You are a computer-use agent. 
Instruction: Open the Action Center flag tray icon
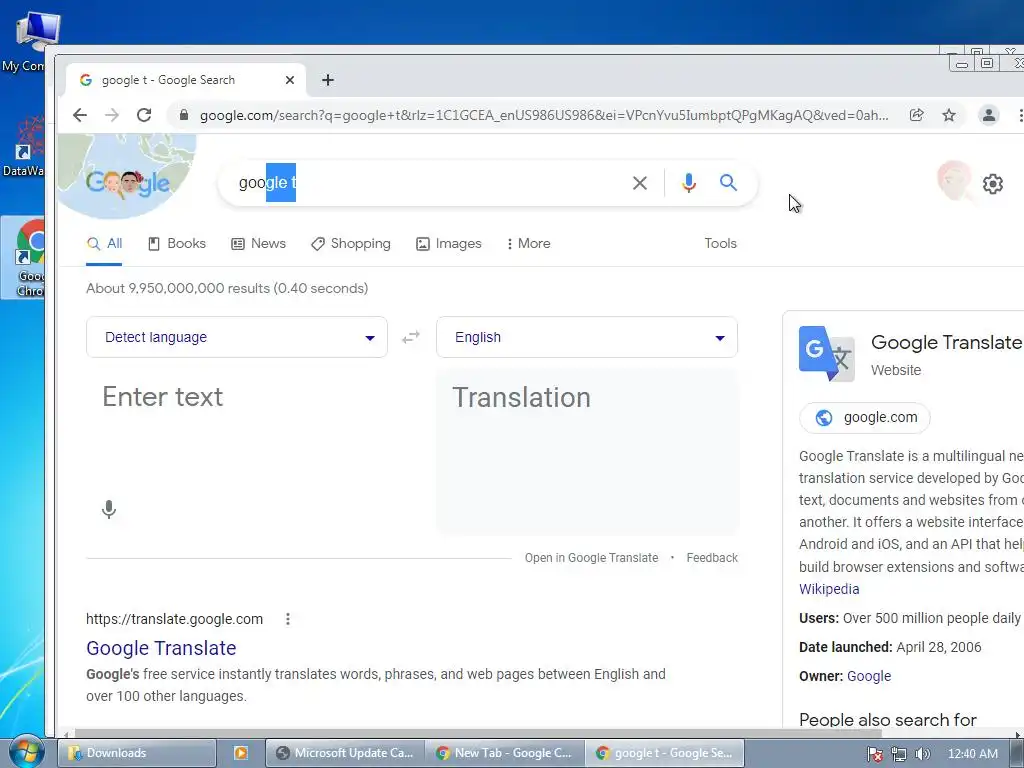875,754
